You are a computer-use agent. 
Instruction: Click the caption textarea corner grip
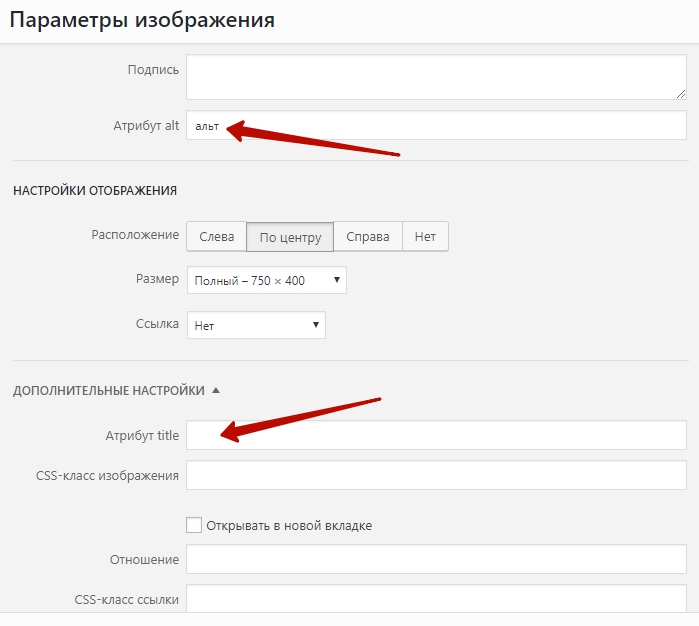click(x=681, y=94)
